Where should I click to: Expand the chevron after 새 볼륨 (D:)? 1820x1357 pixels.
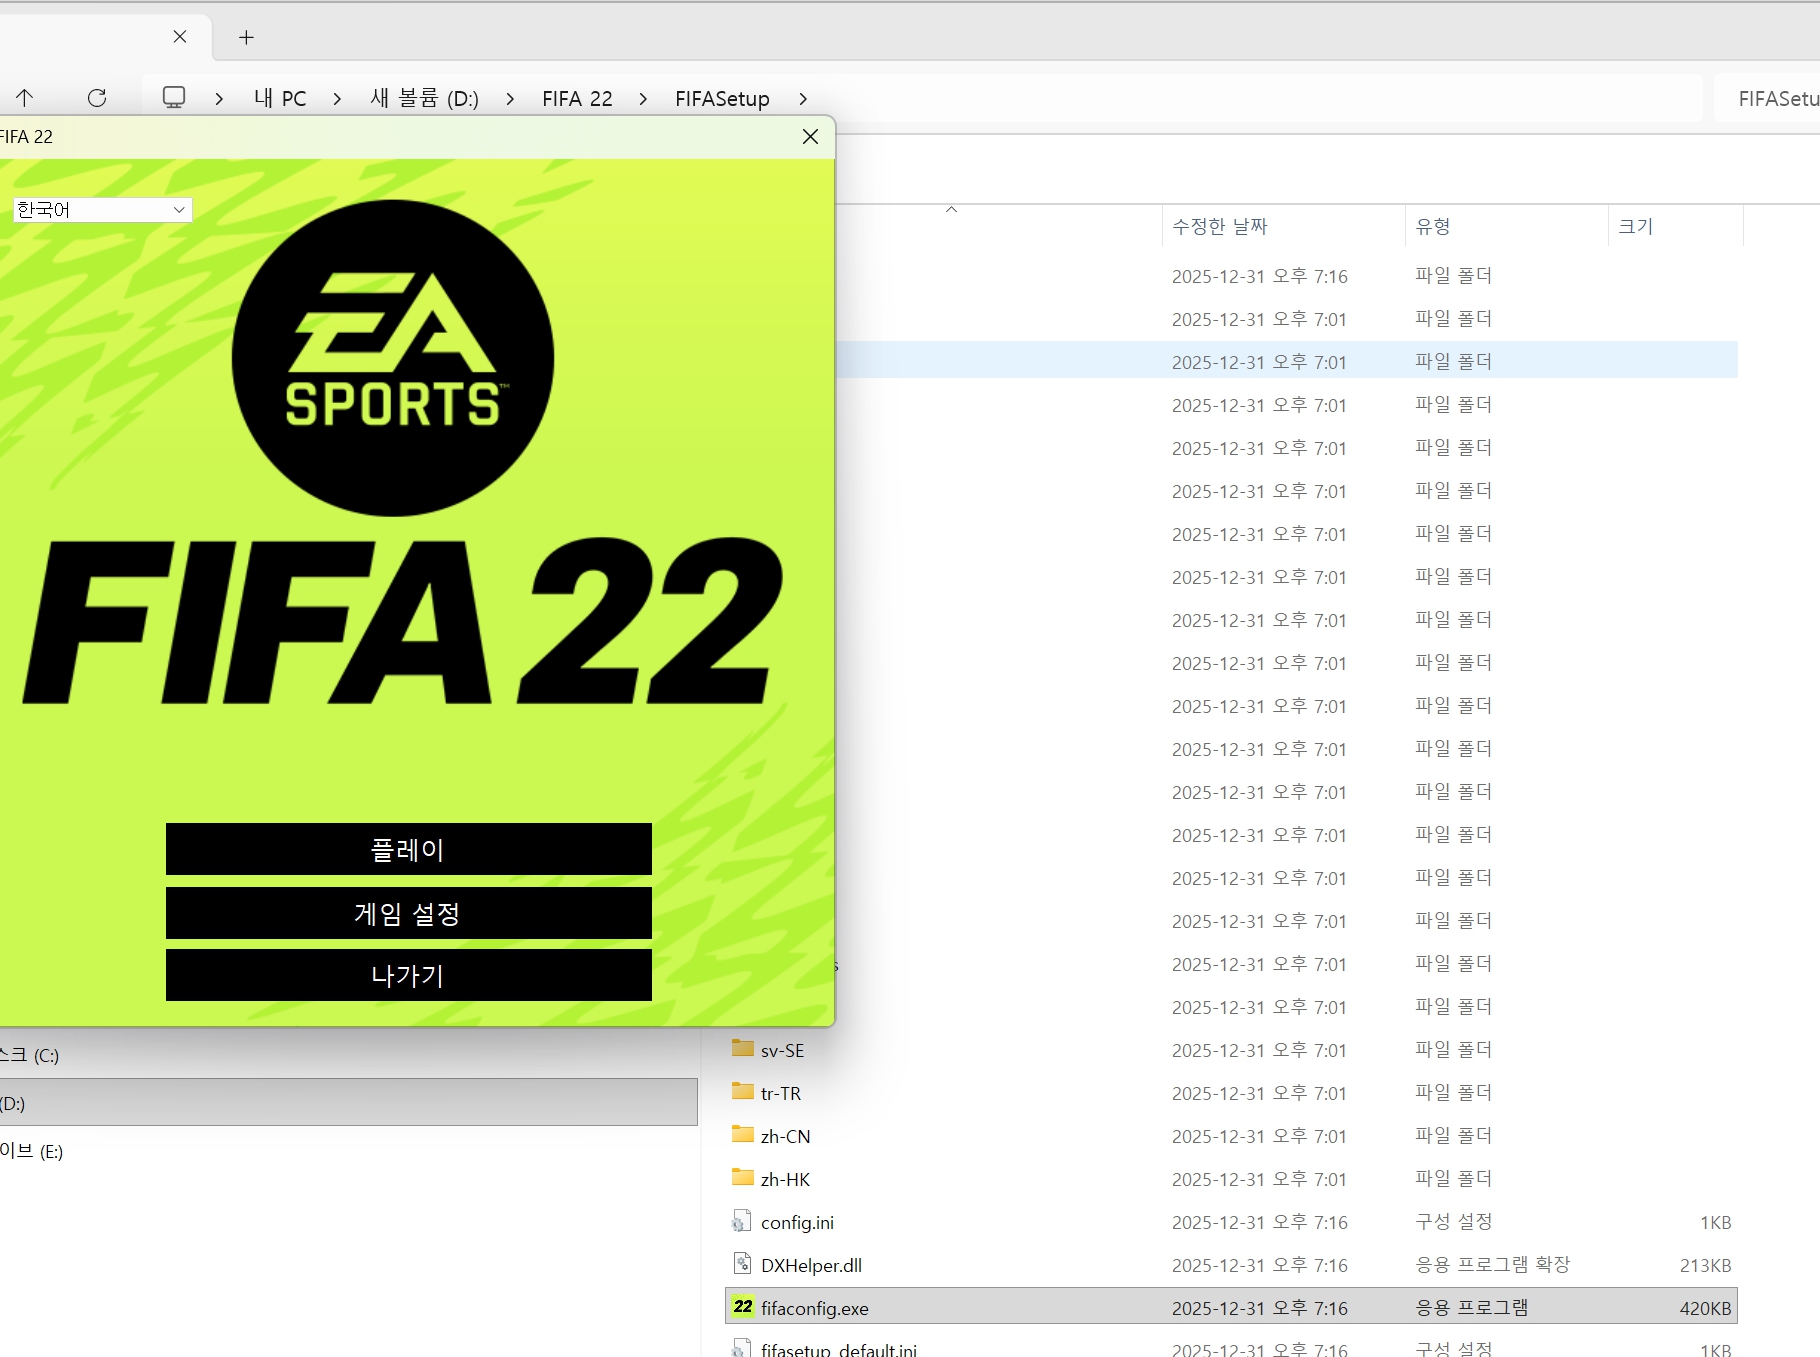point(510,98)
